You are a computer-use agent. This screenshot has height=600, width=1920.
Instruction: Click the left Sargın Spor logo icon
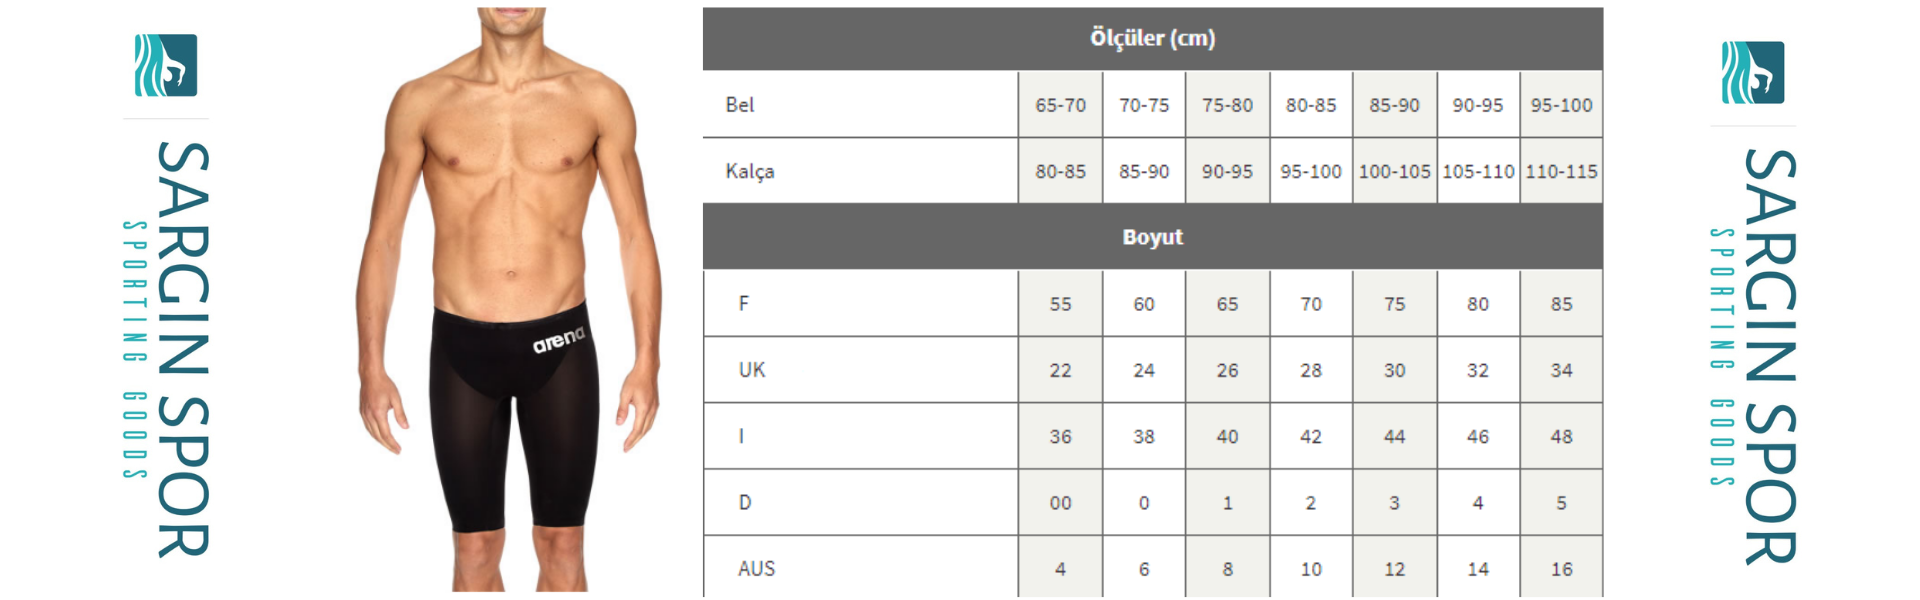pyautogui.click(x=166, y=65)
